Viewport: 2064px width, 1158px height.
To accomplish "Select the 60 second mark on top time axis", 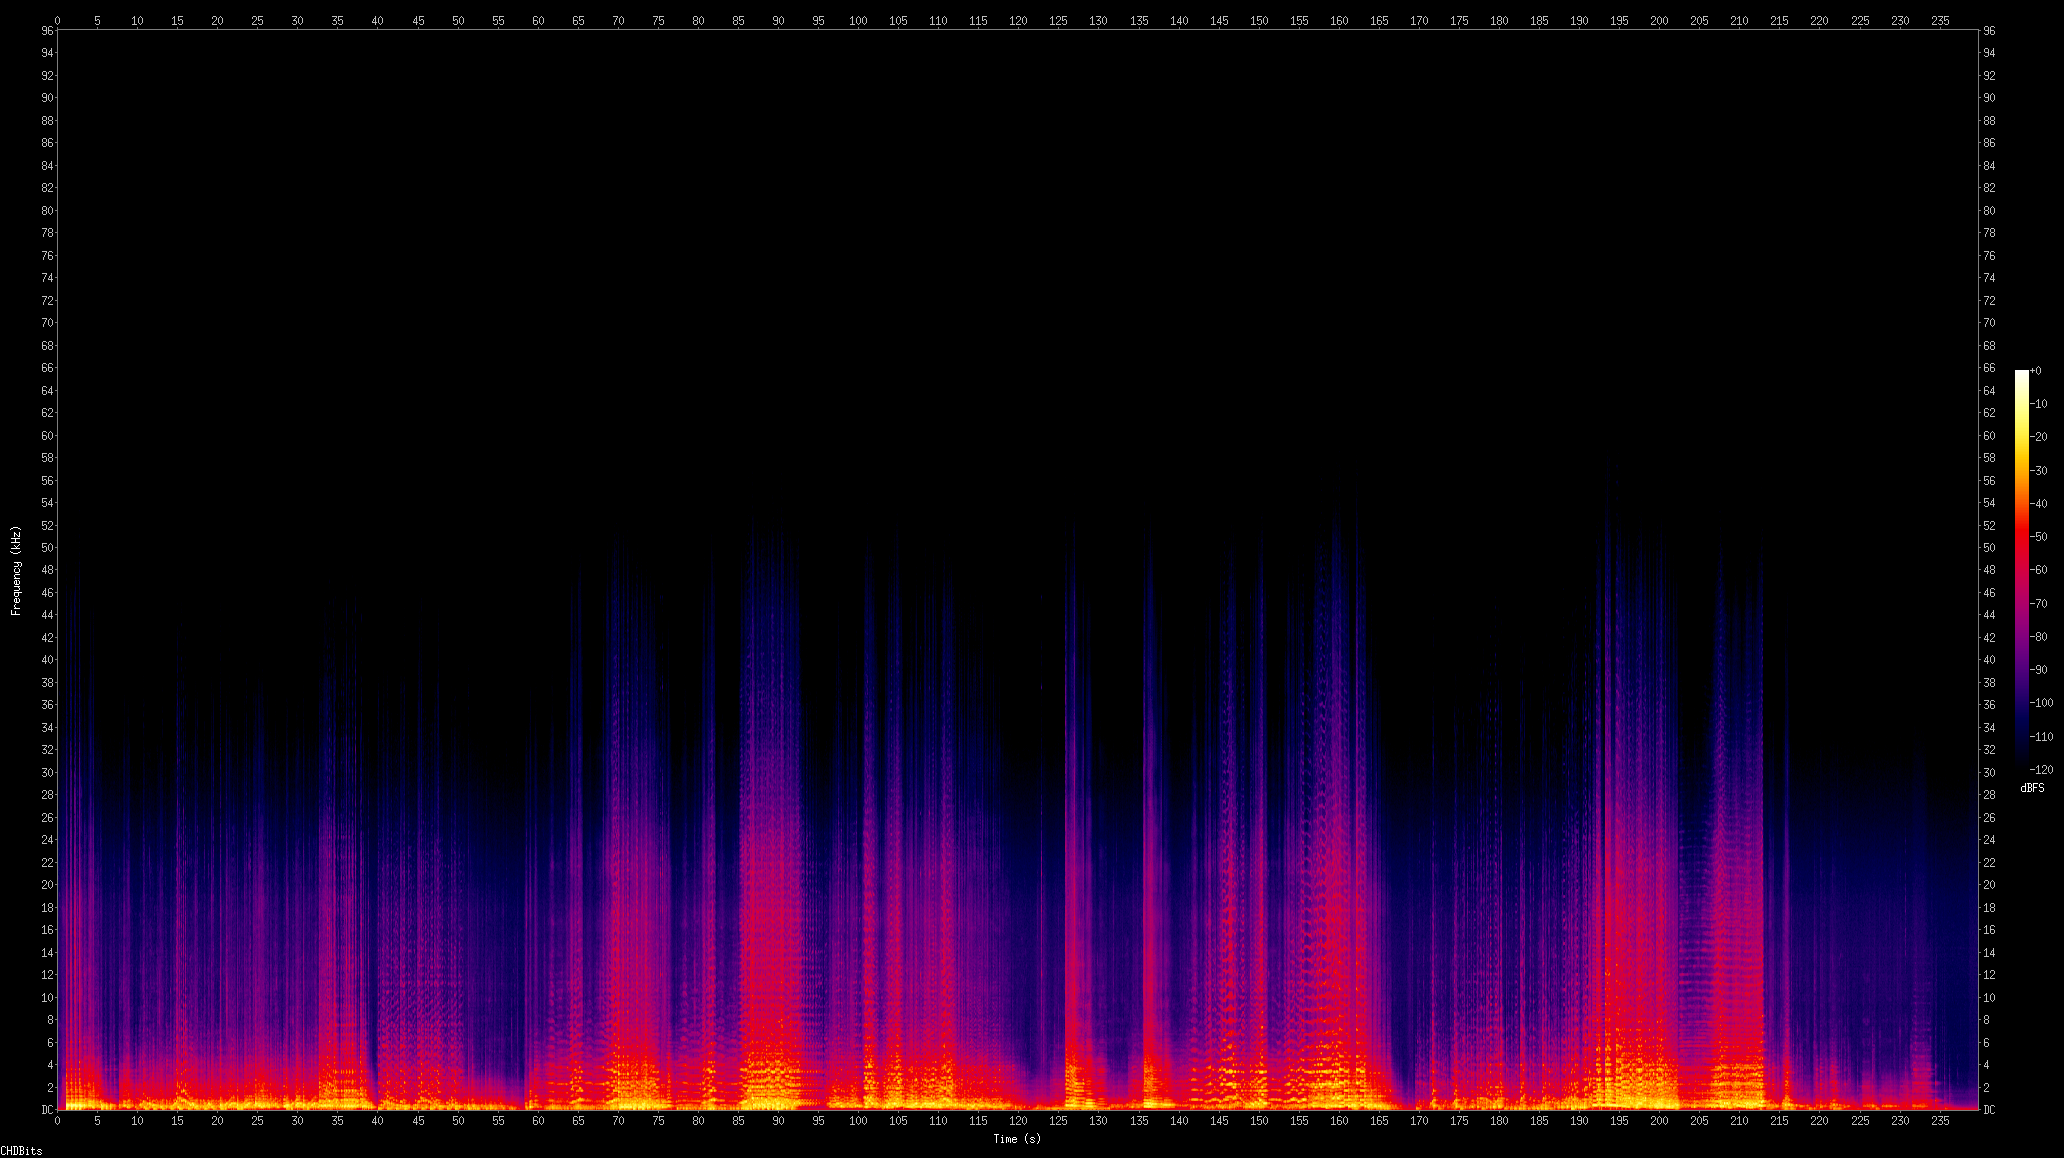I will tap(538, 20).
